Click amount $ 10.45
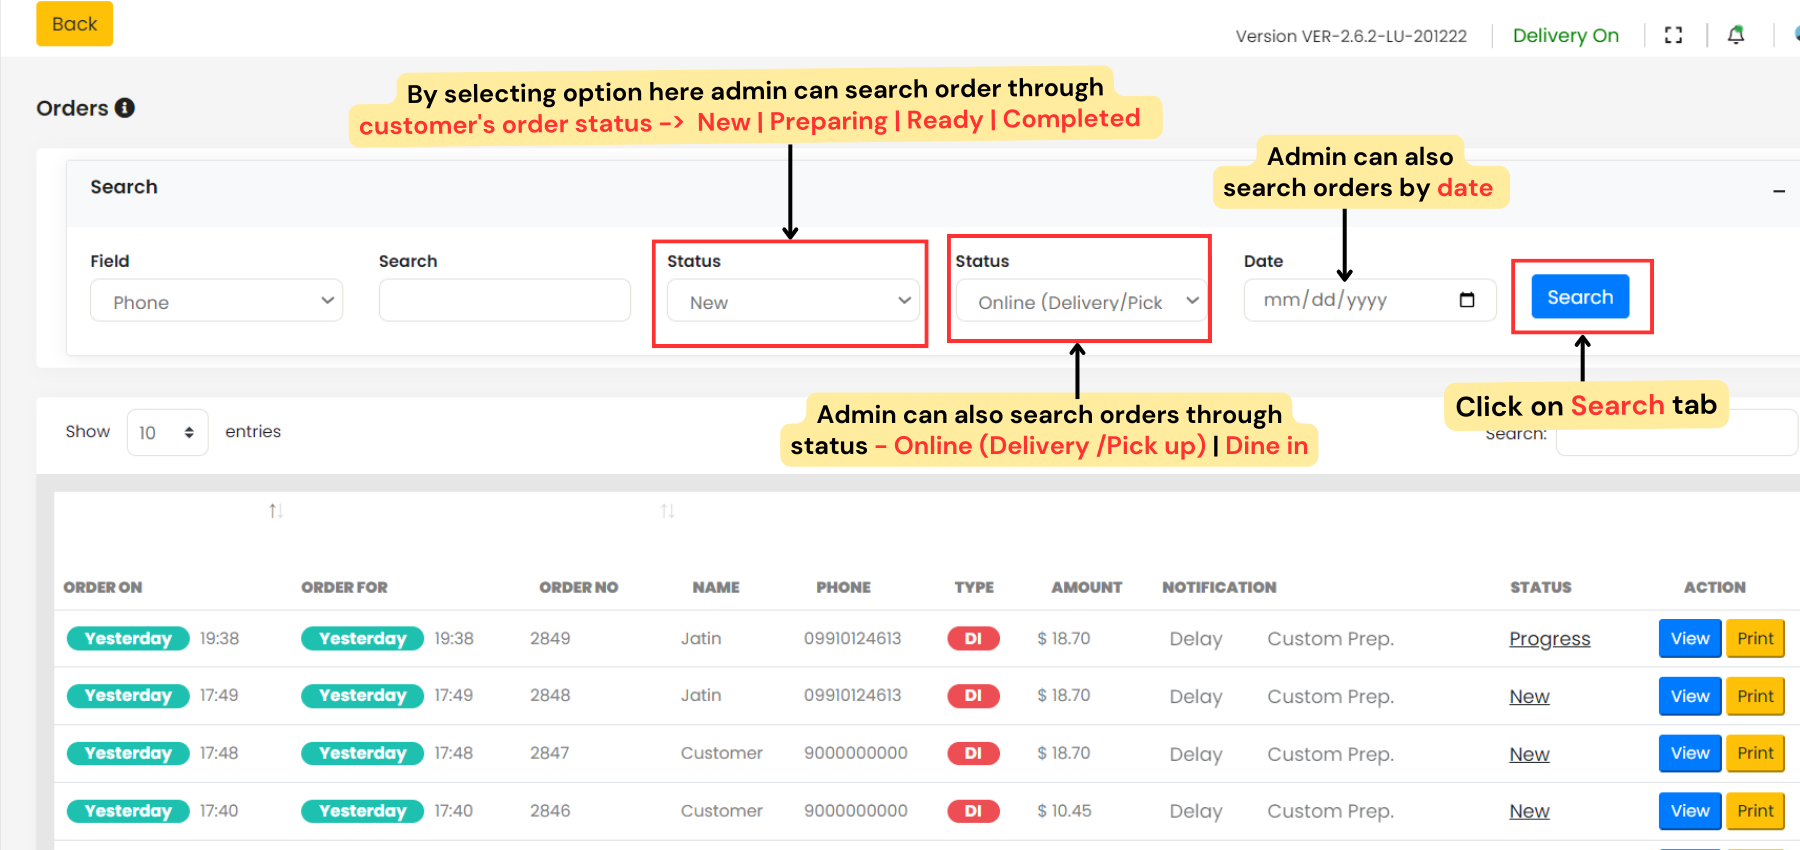The height and width of the screenshot is (850, 1800). point(1064,811)
